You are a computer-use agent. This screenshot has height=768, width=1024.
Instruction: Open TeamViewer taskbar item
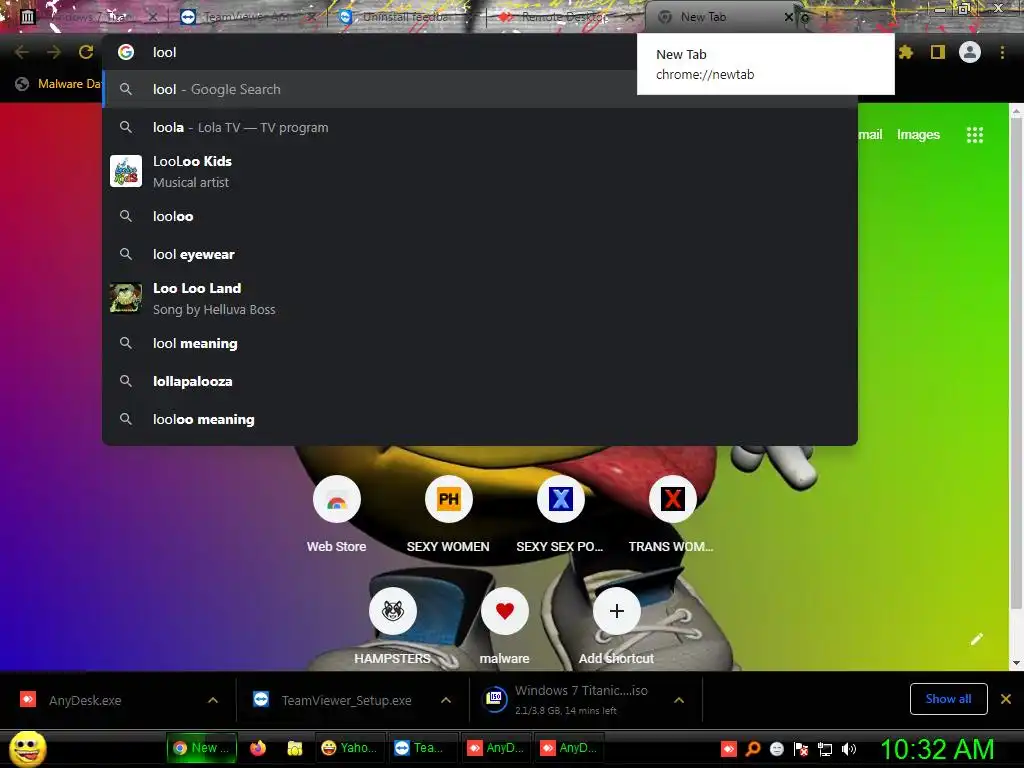point(423,748)
